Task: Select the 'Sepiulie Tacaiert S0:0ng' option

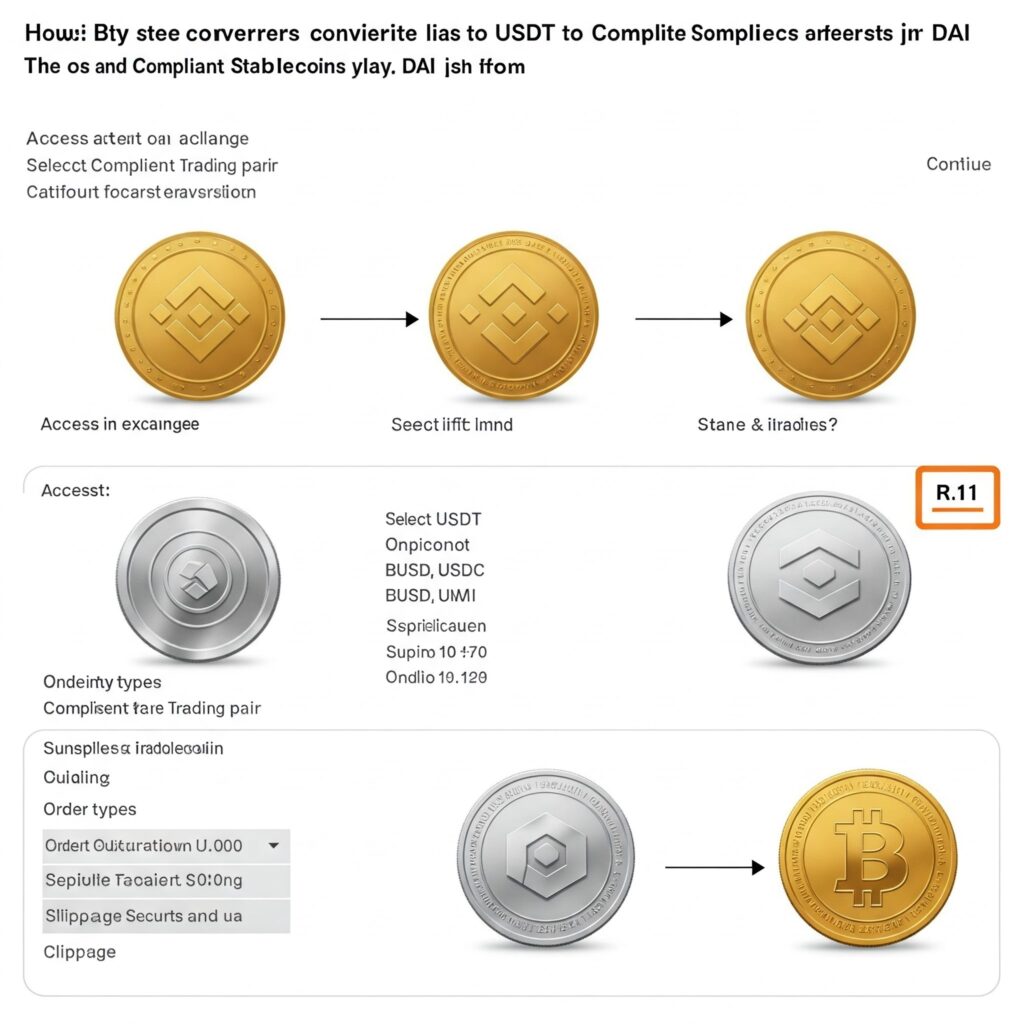Action: (x=166, y=880)
